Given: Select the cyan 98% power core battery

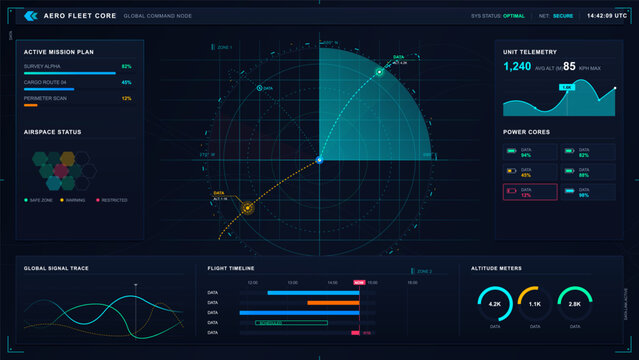Looking at the screenshot, I should tap(569, 190).
